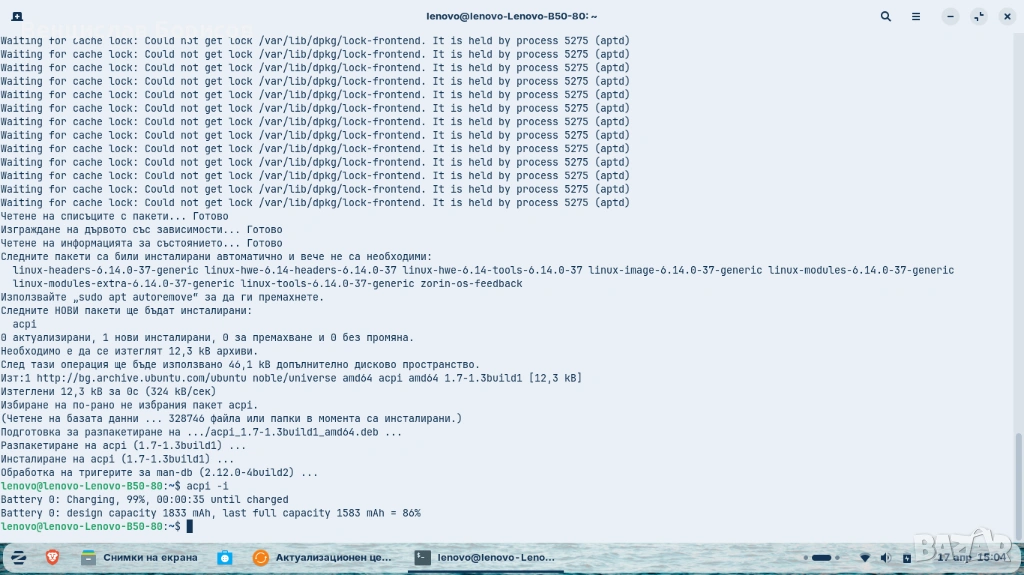Open the network status tray icon
This screenshot has width=1024, height=575.
click(x=865, y=557)
